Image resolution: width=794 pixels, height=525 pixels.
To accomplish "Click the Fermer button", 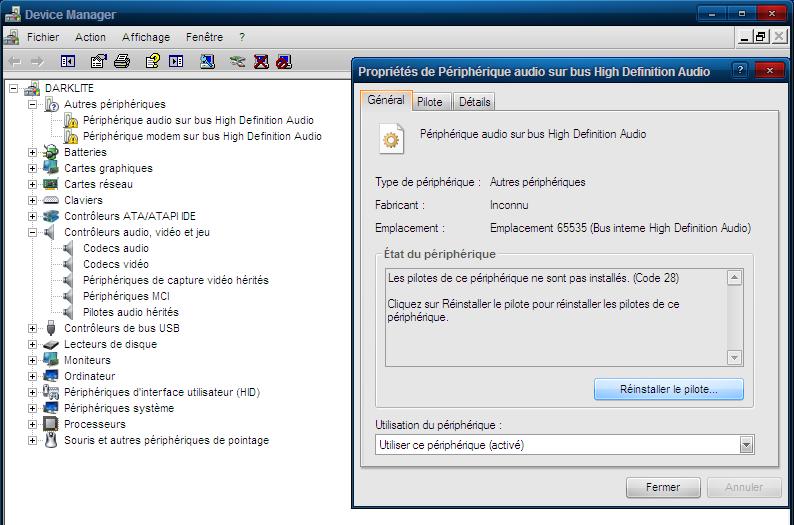I will [x=663, y=488].
